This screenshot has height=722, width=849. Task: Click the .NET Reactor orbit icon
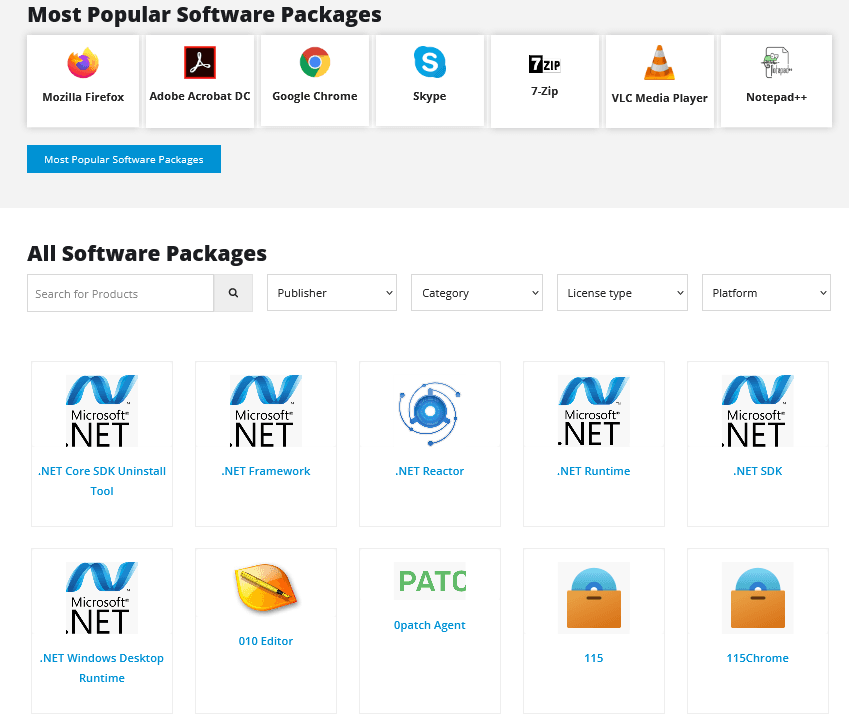[x=430, y=414]
